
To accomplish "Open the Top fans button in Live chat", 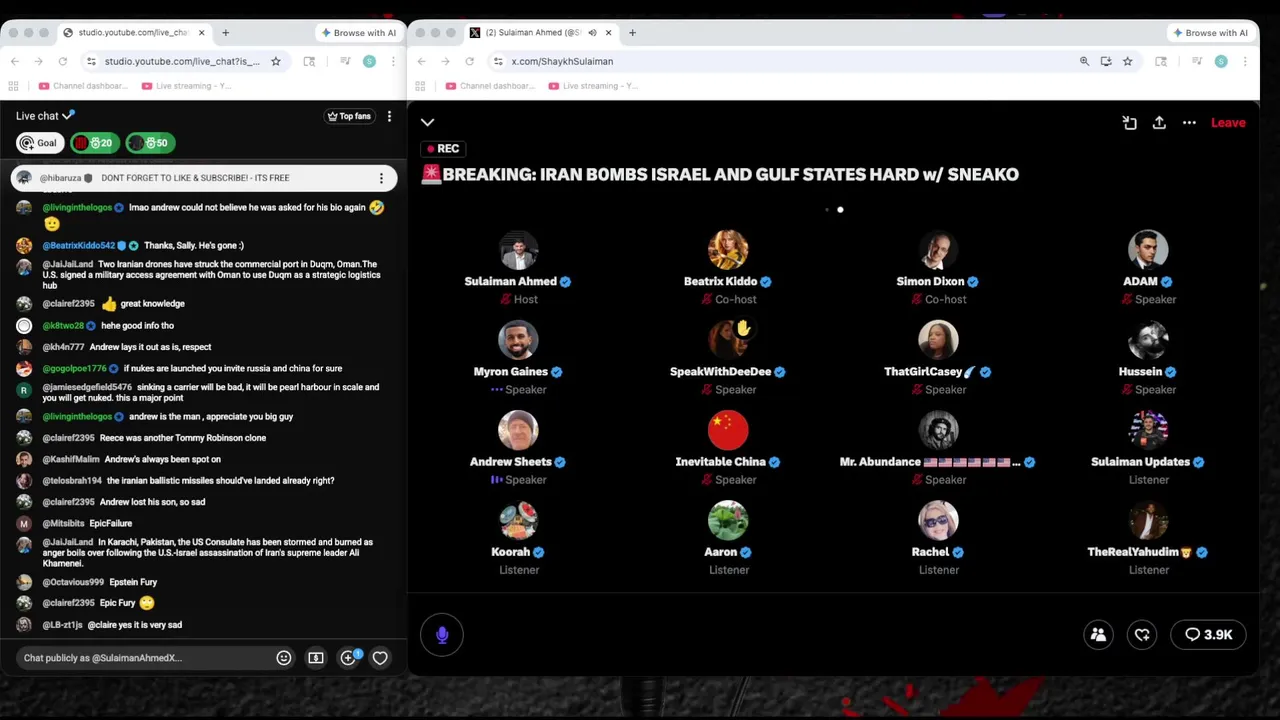I will tap(349, 116).
